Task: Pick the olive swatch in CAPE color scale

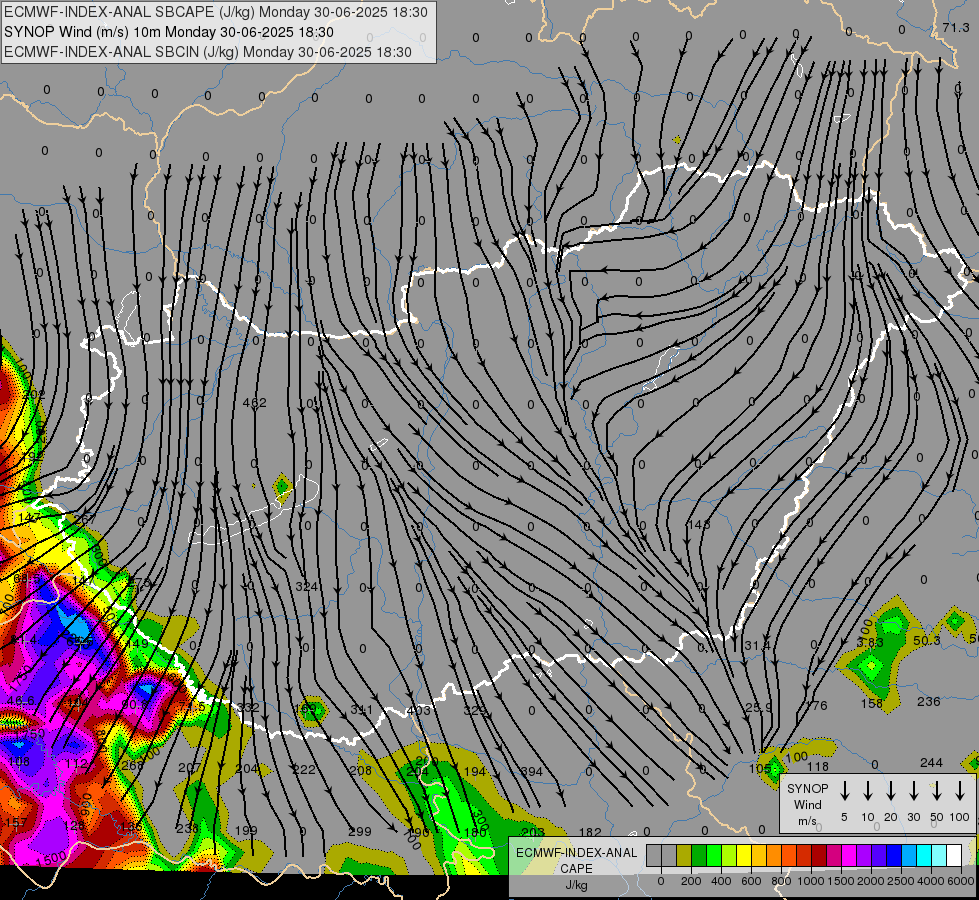Action: 684,855
